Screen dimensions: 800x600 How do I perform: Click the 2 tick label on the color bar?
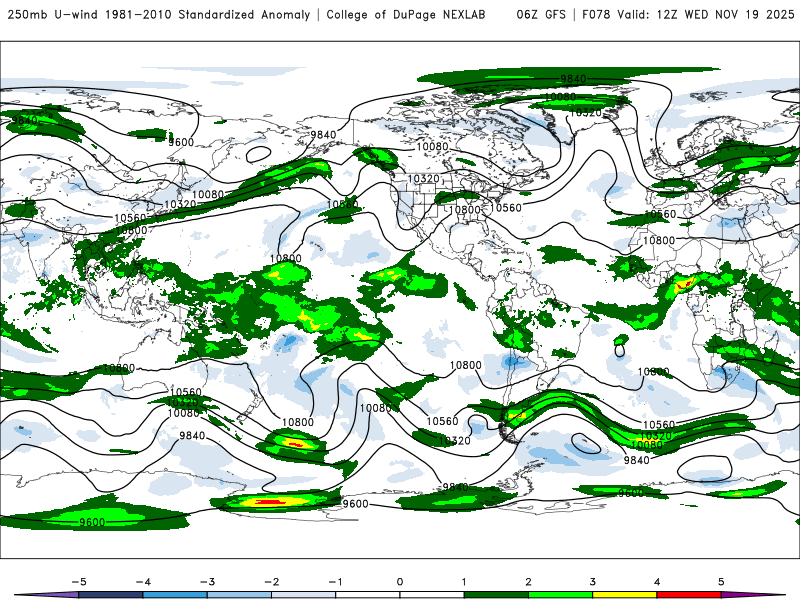click(528, 582)
